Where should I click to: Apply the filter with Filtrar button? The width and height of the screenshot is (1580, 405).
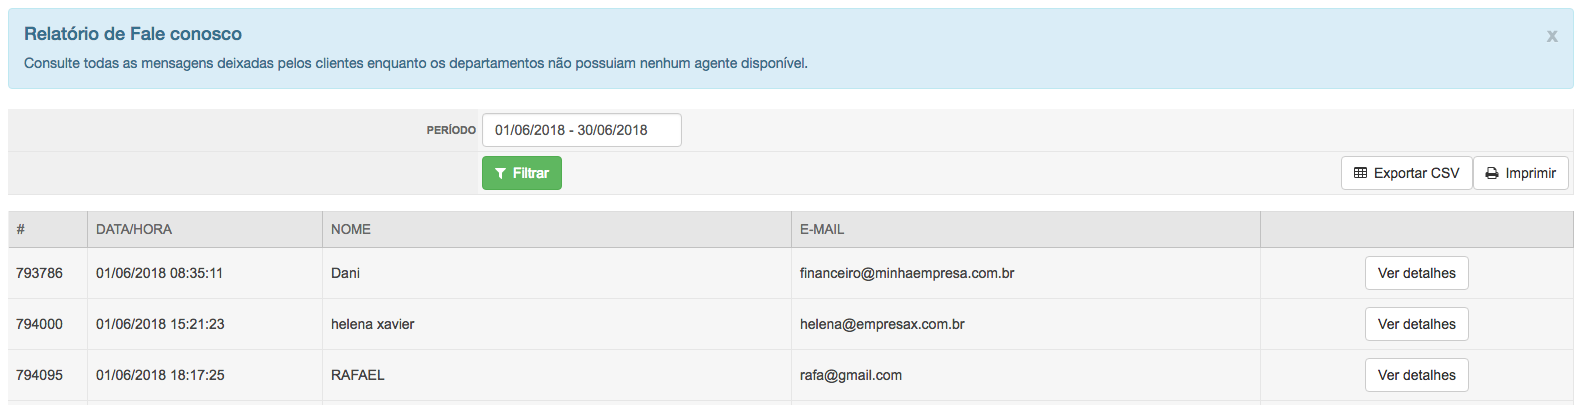point(522,173)
